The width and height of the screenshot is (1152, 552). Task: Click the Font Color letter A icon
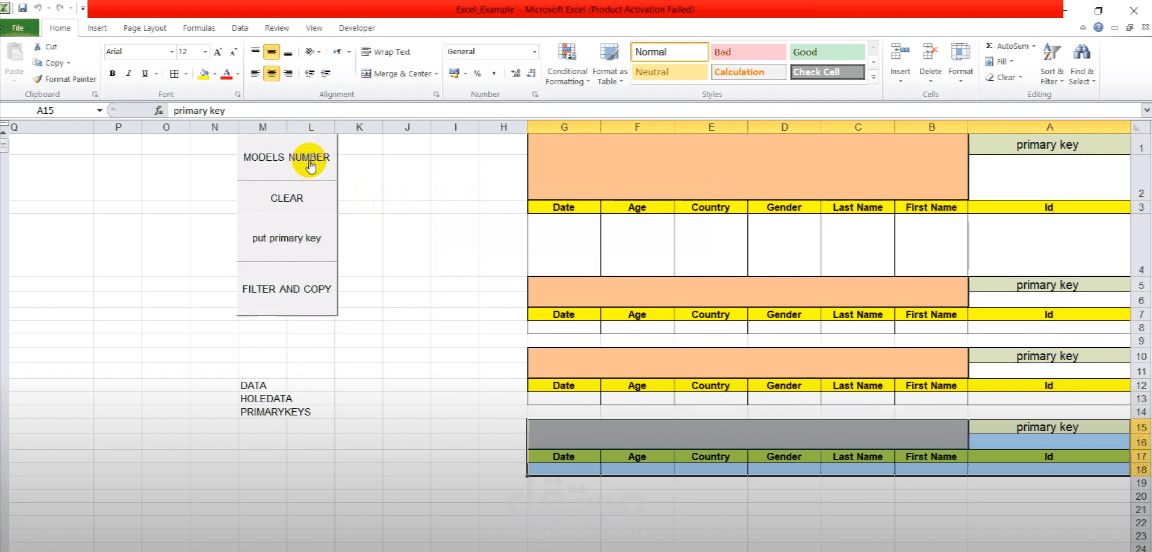[226, 74]
